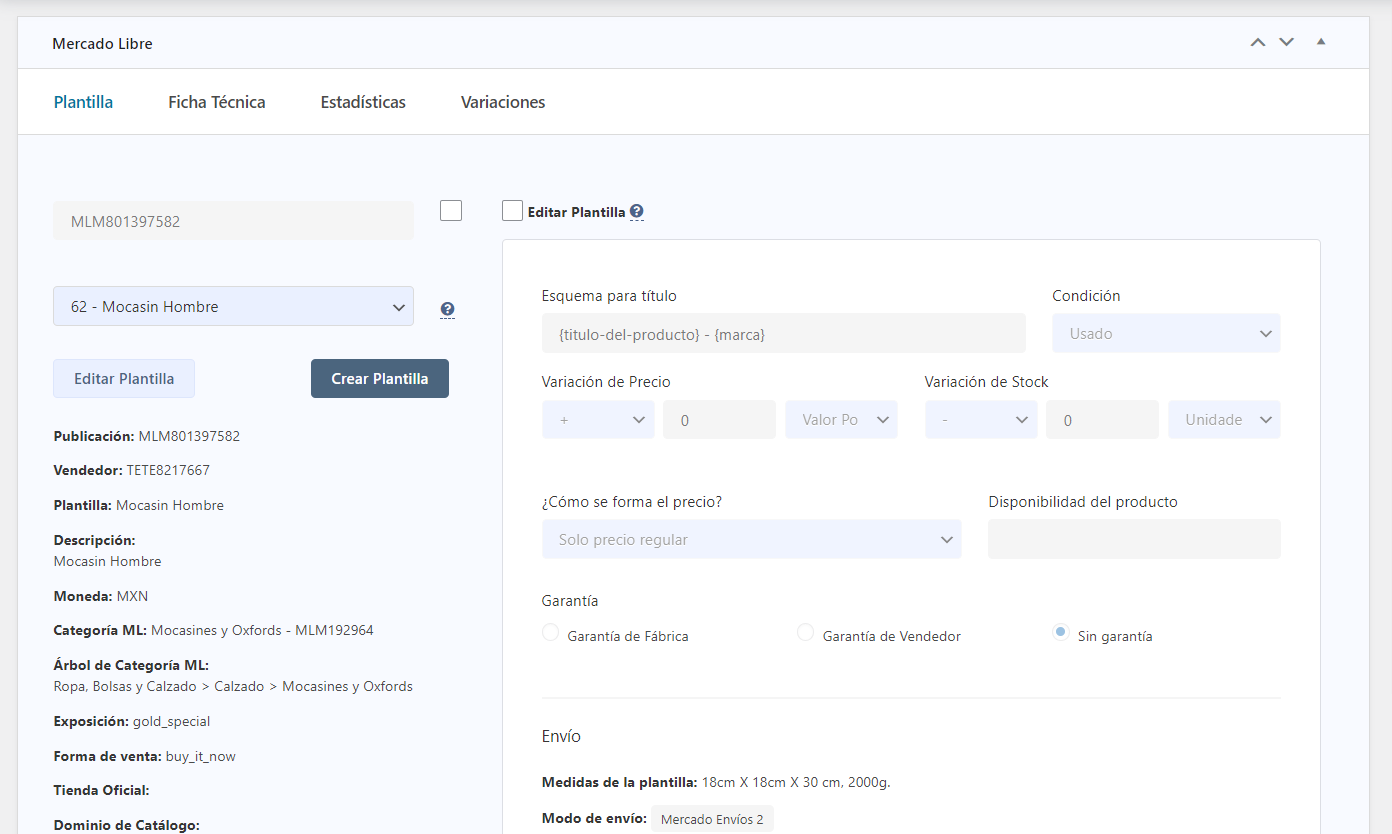Focus the Variación de Precio amount field
The height and width of the screenshot is (834, 1392).
click(719, 420)
